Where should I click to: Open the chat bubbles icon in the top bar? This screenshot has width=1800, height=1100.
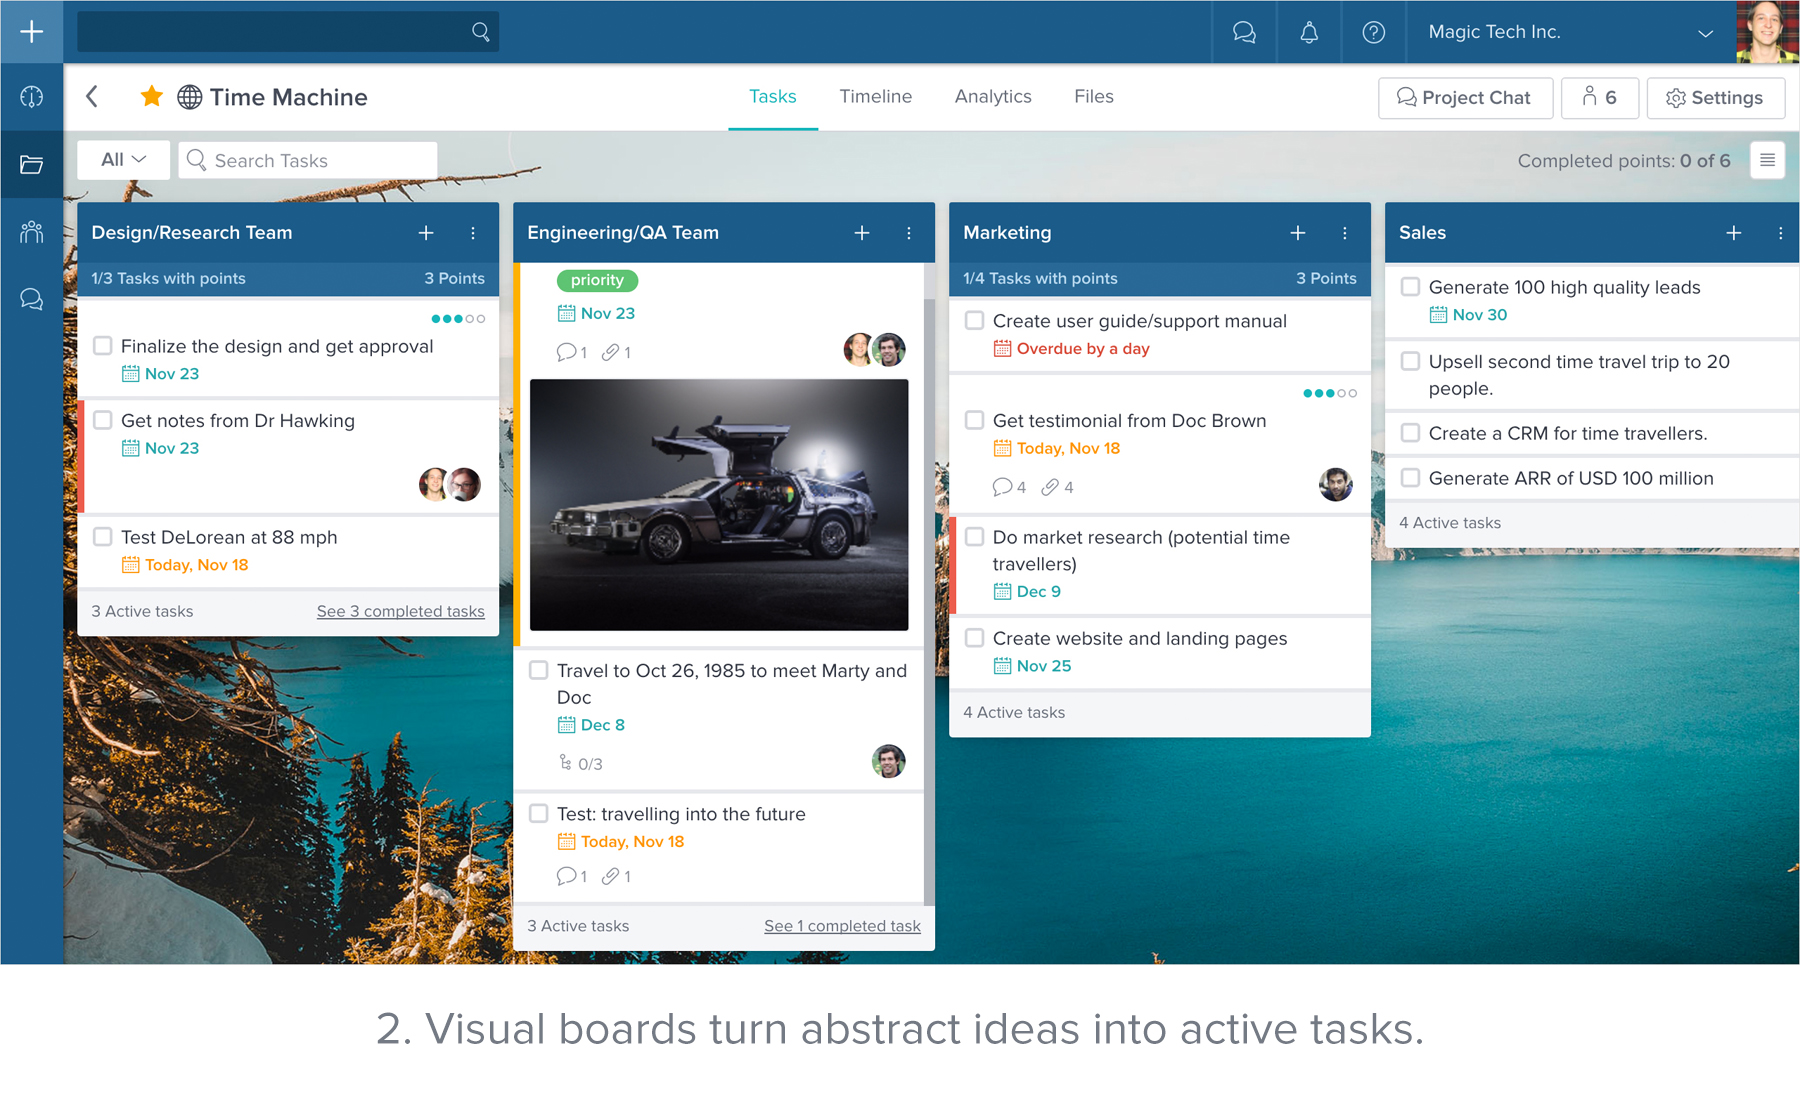tap(1244, 32)
